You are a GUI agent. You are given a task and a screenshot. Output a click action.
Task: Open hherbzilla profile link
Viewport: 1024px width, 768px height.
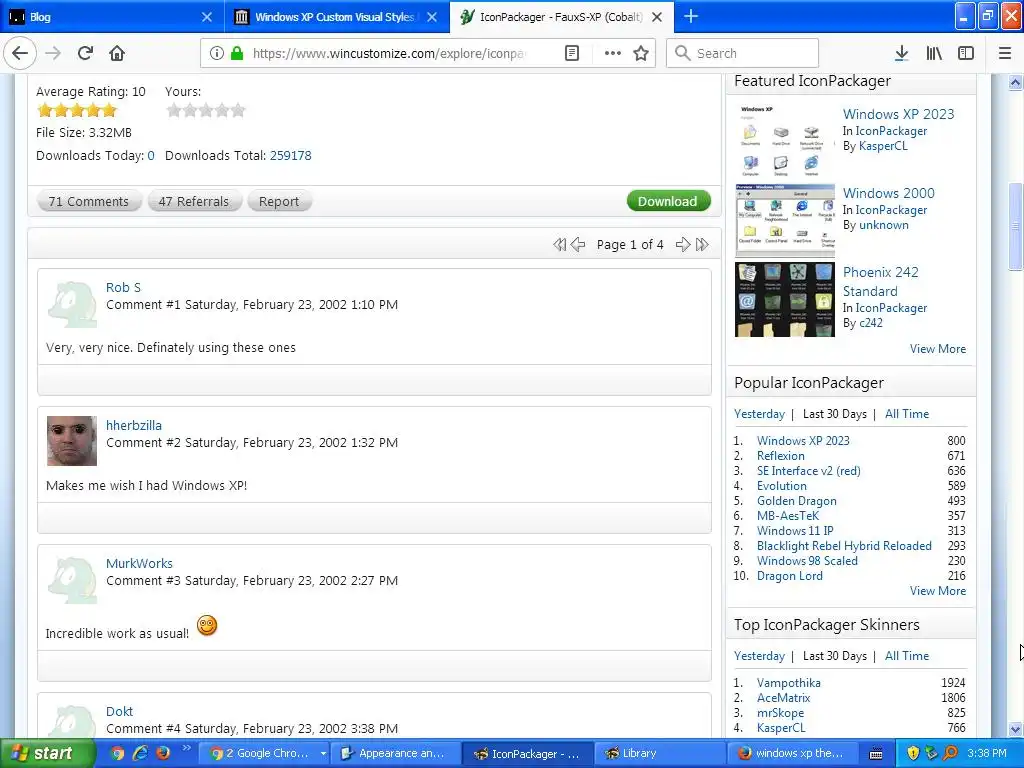134,425
